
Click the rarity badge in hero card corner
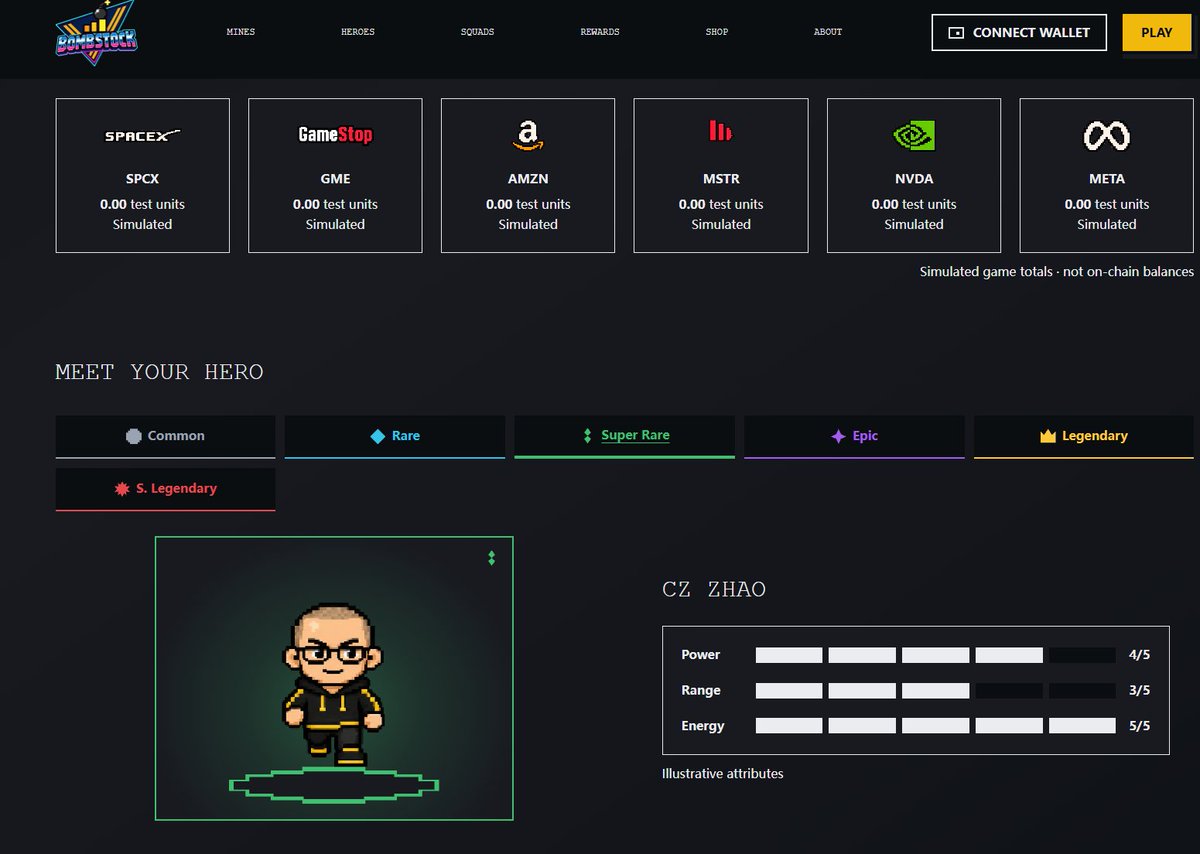(491, 558)
